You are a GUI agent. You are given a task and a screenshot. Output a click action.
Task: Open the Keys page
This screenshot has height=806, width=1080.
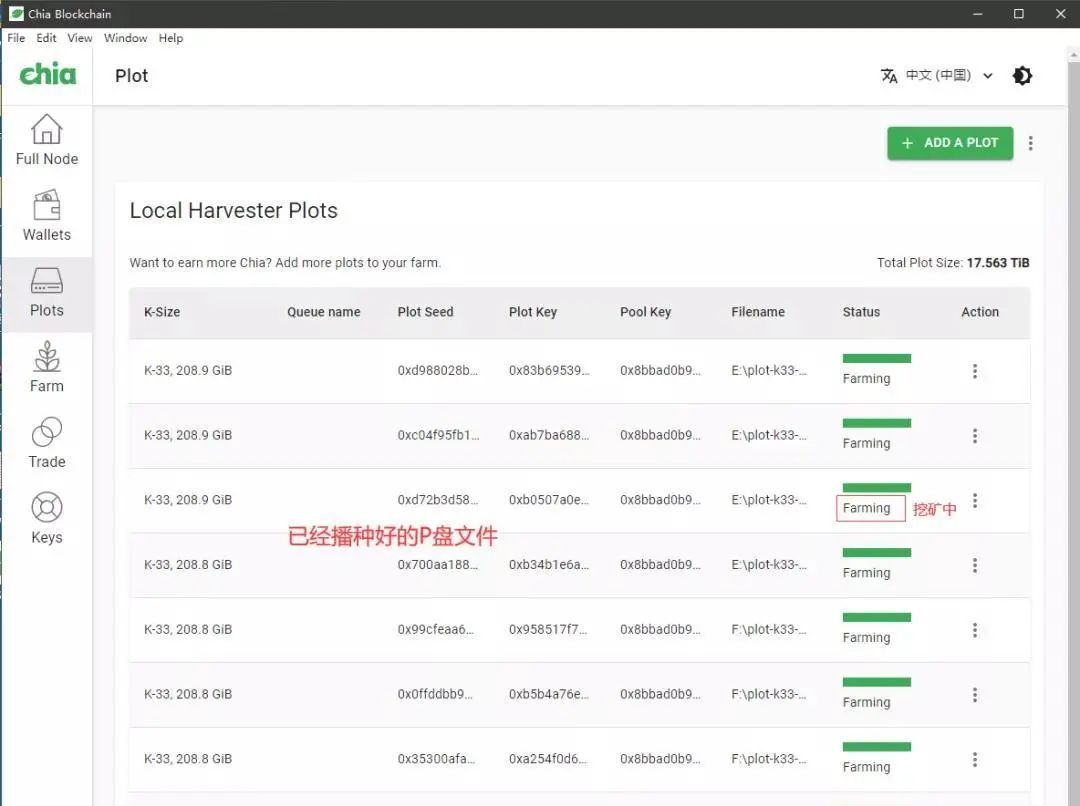[47, 519]
